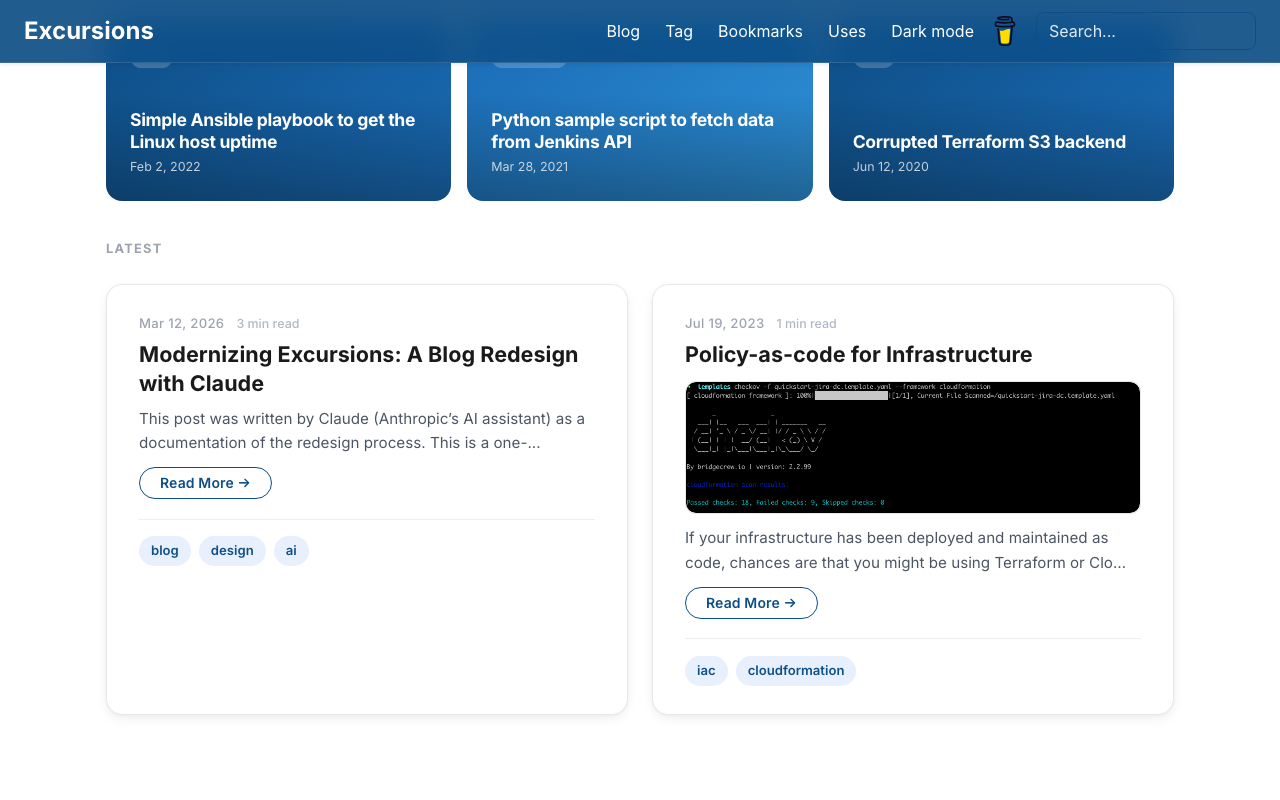Select the ai tag pill
1280x800 pixels.
(290, 550)
